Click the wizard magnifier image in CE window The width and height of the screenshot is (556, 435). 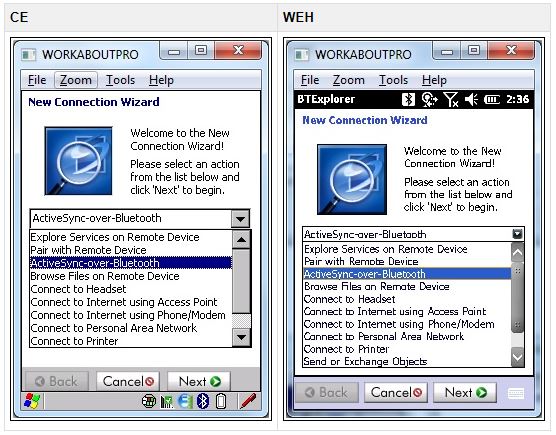pyautogui.click(x=78, y=161)
